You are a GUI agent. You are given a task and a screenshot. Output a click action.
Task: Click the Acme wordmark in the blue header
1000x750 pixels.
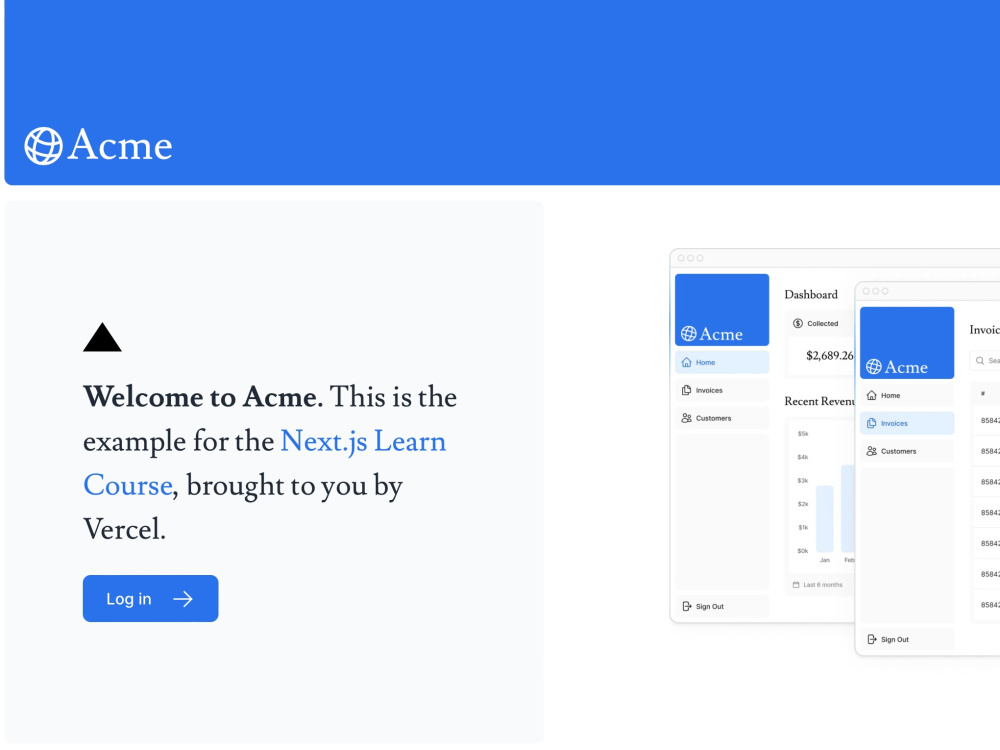click(121, 145)
